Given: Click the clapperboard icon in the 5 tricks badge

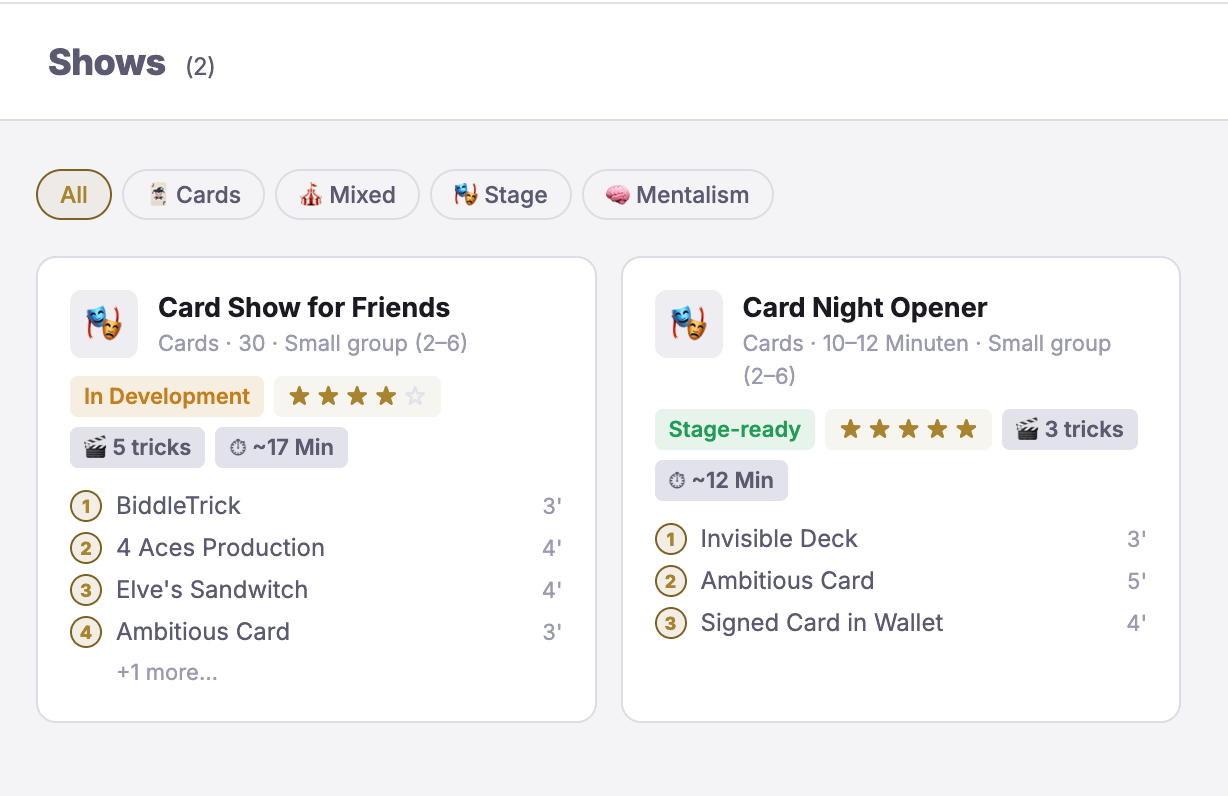Looking at the screenshot, I should 95,448.
